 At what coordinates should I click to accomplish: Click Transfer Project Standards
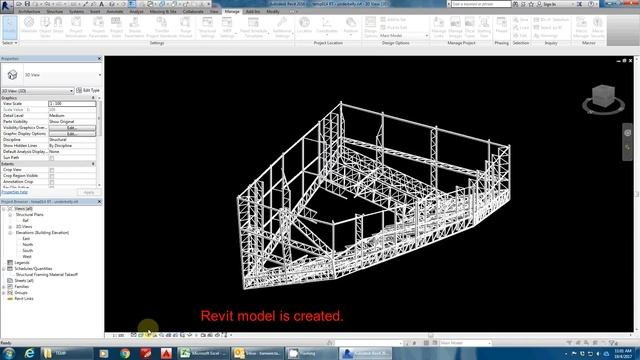tap(162, 27)
